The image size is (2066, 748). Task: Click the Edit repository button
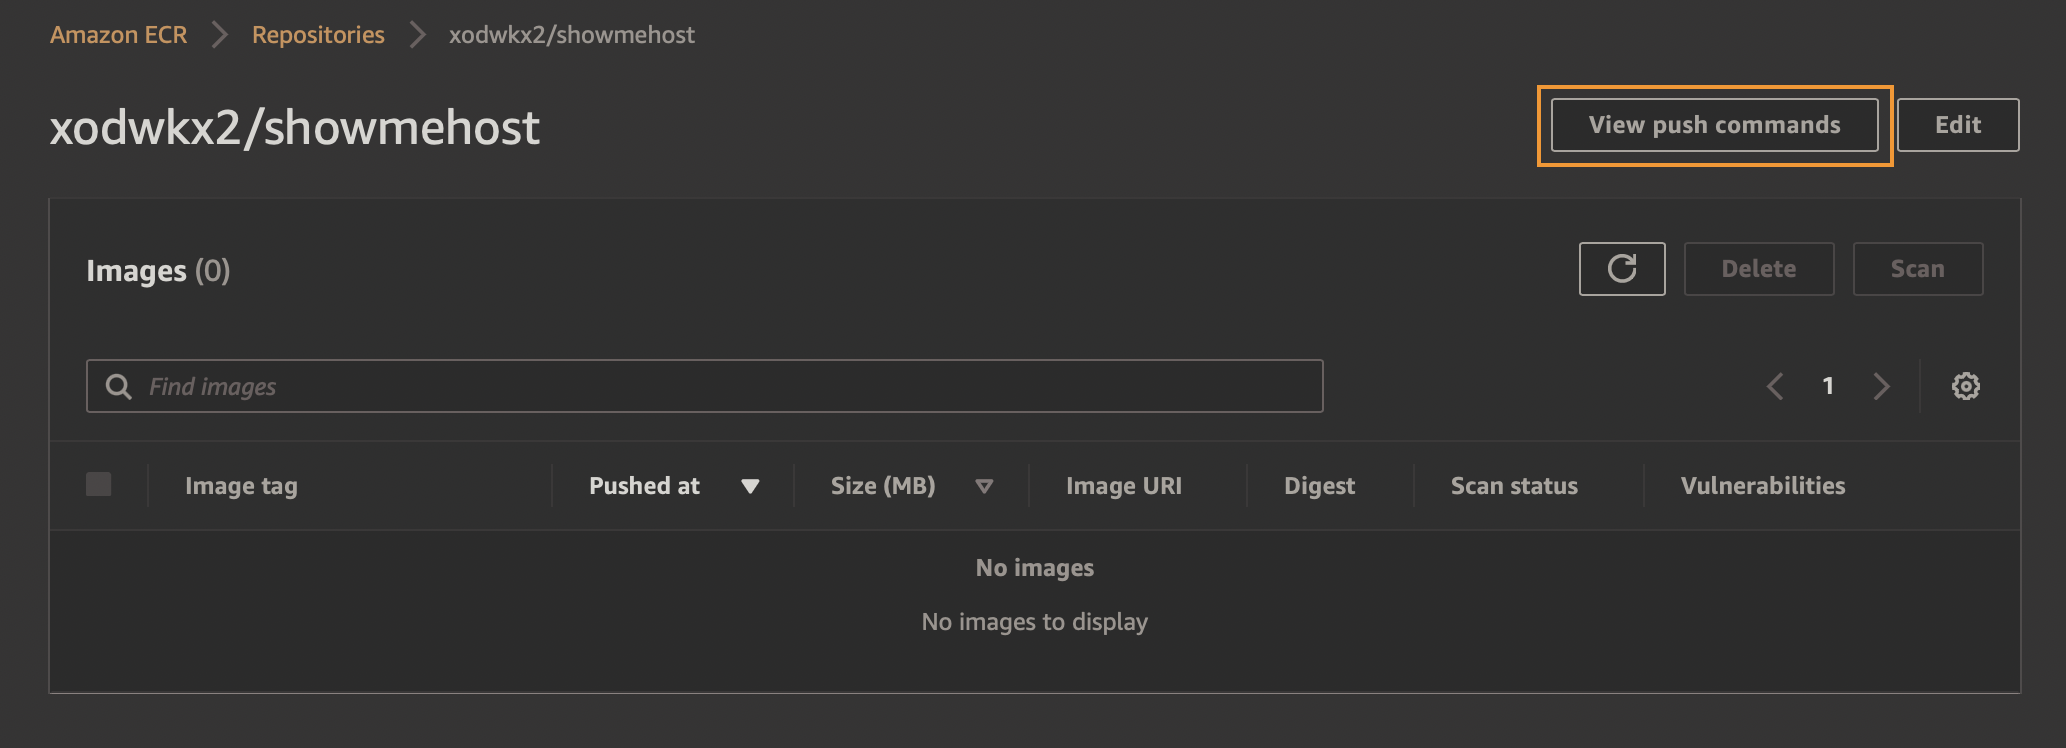pyautogui.click(x=1958, y=125)
